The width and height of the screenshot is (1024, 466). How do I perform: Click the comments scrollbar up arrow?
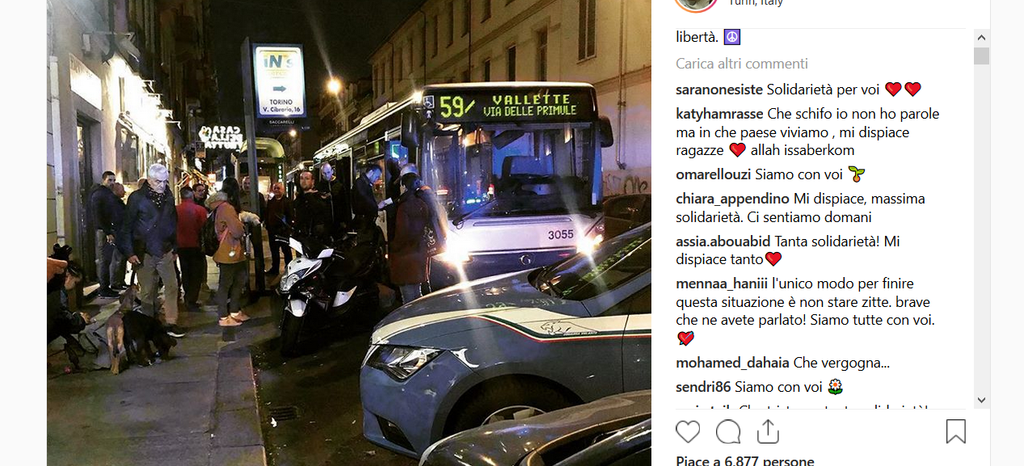tap(981, 37)
